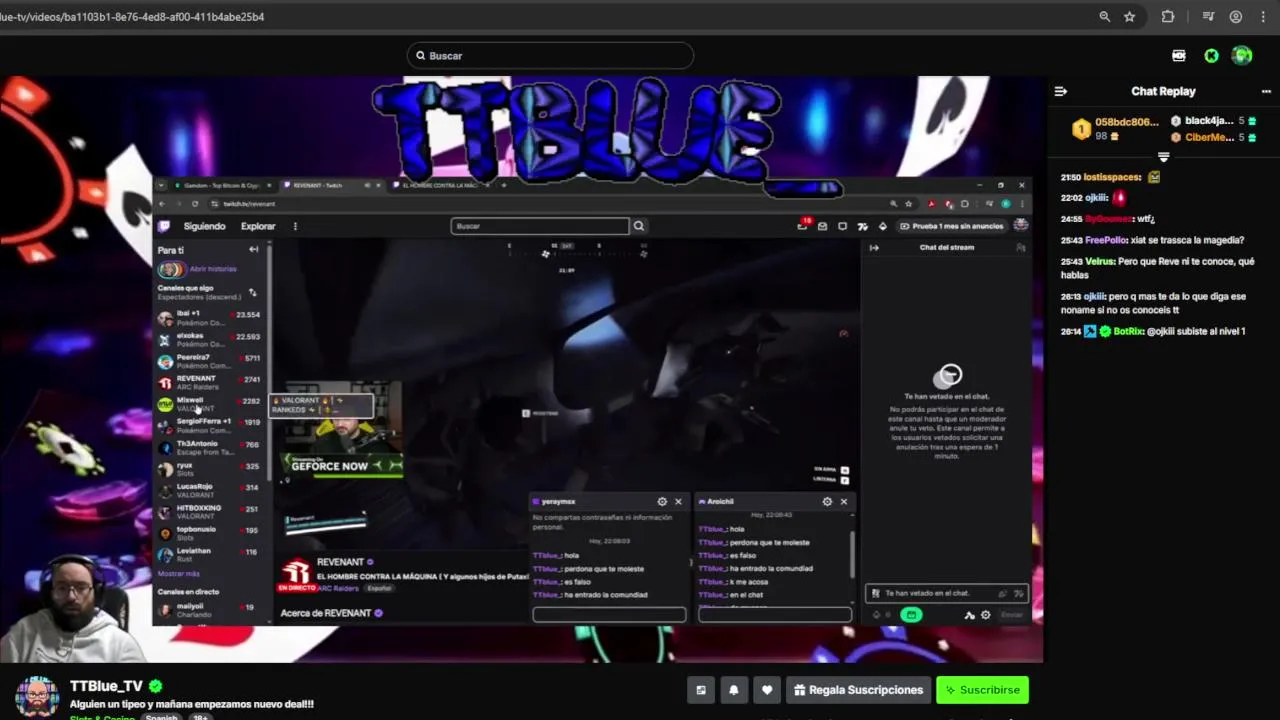This screenshot has height=720, width=1280.
Task: Switch to the REVENANT - Twitch browser tab
Action: [330, 185]
